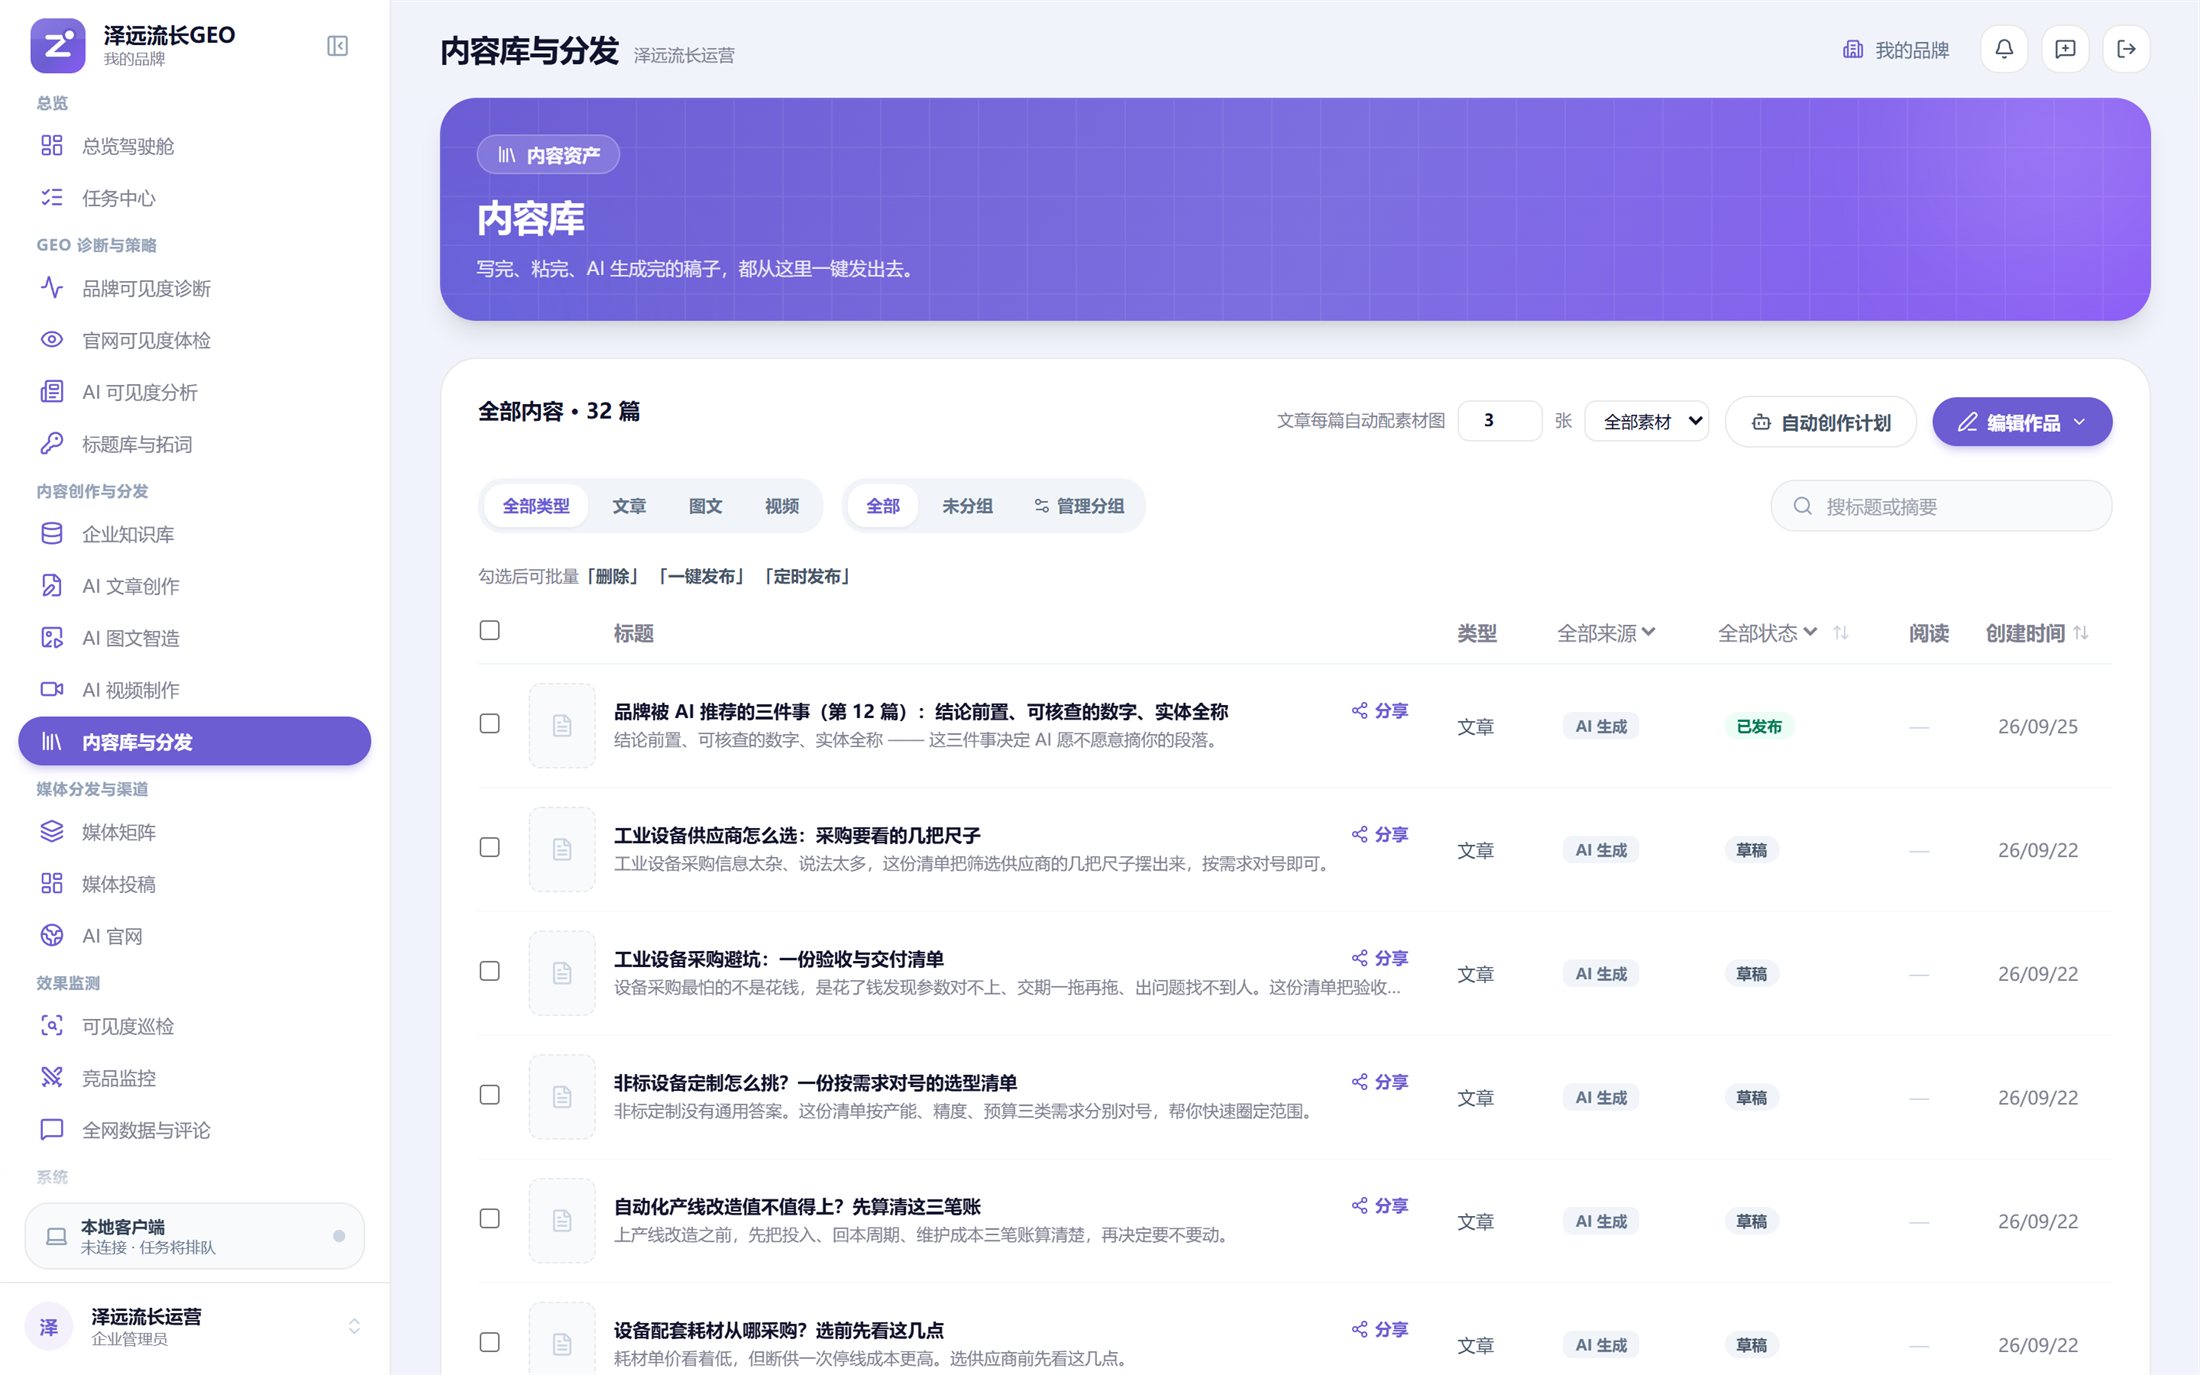
Task: Click 我的品牌 link in header
Action: click(1896, 50)
